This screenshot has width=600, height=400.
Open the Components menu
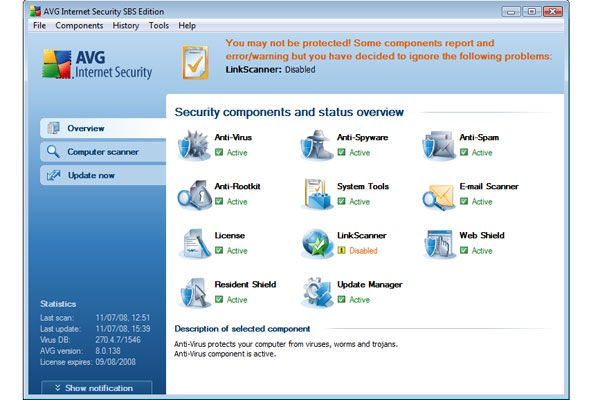(x=79, y=26)
